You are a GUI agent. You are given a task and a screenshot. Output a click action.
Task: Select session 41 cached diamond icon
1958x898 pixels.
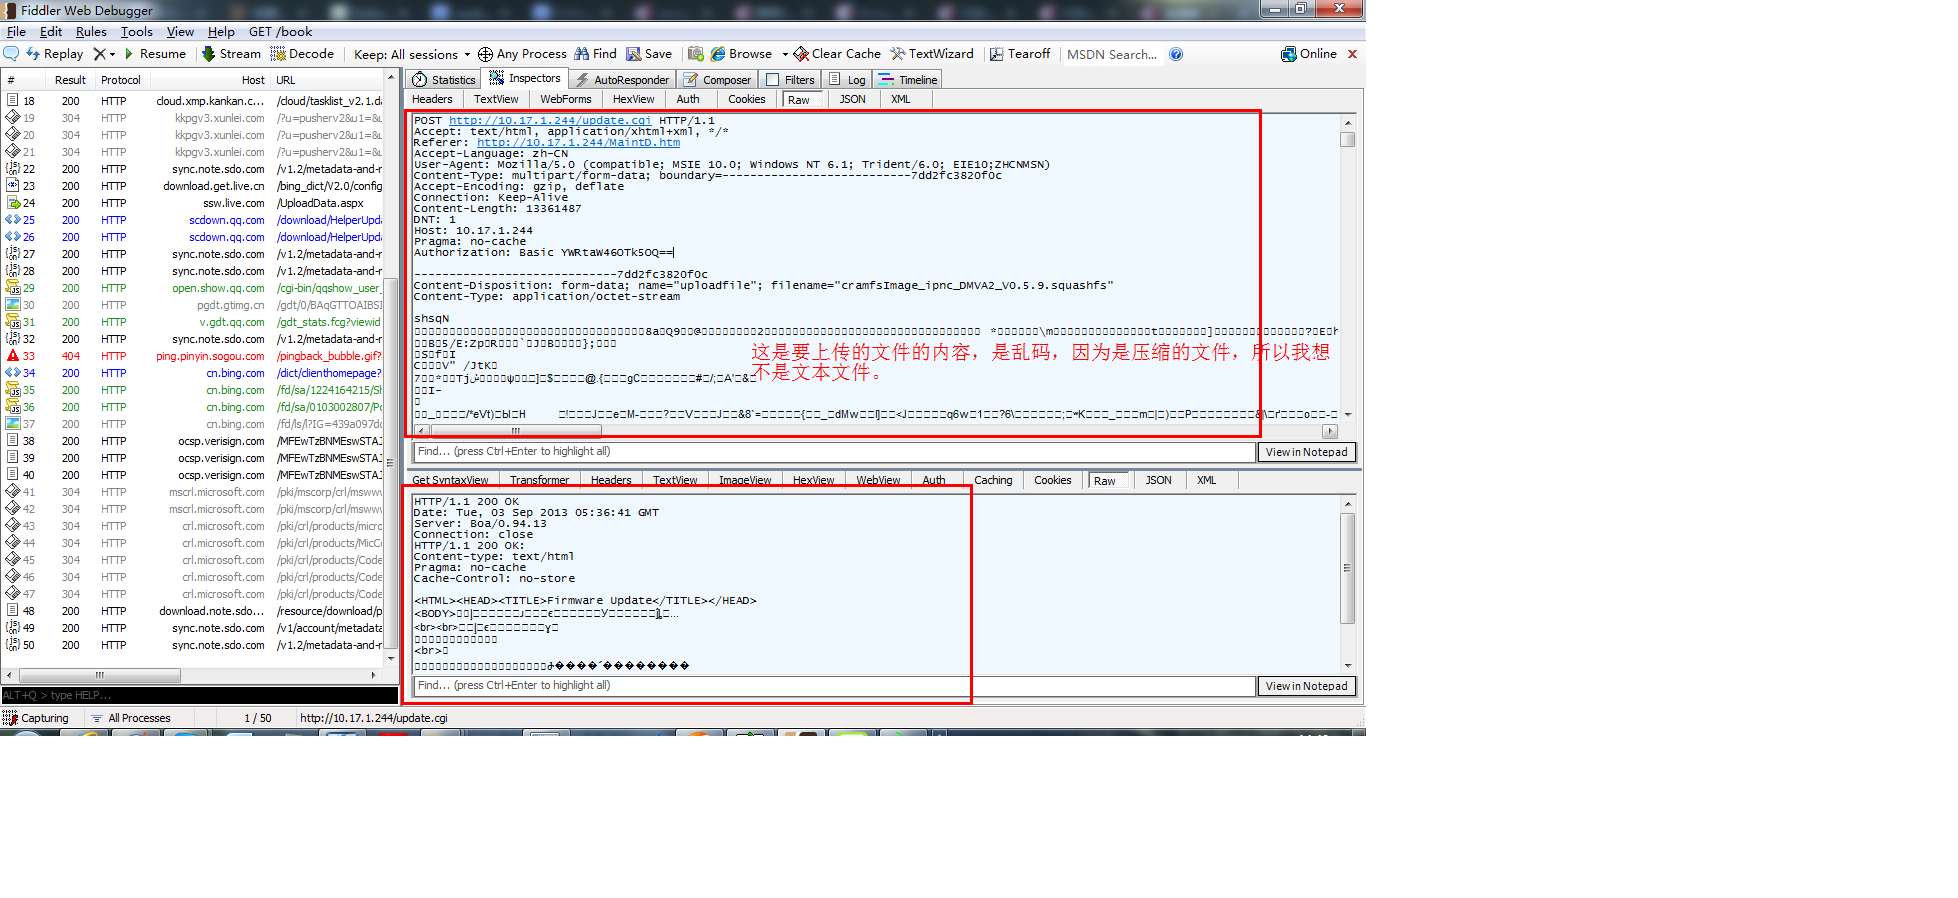13,492
